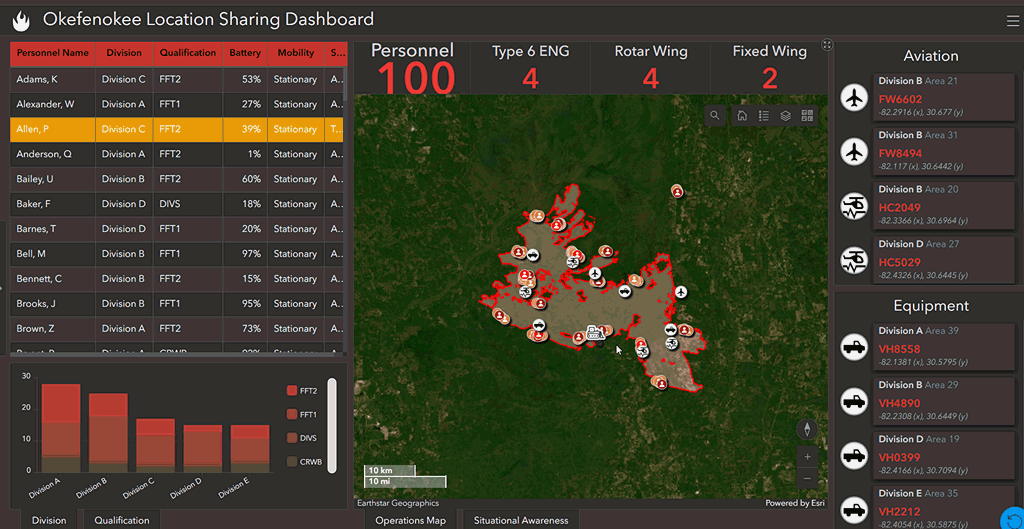This screenshot has height=529, width=1024.
Task: Open the hamburger menu in the header
Action: 1012,21
